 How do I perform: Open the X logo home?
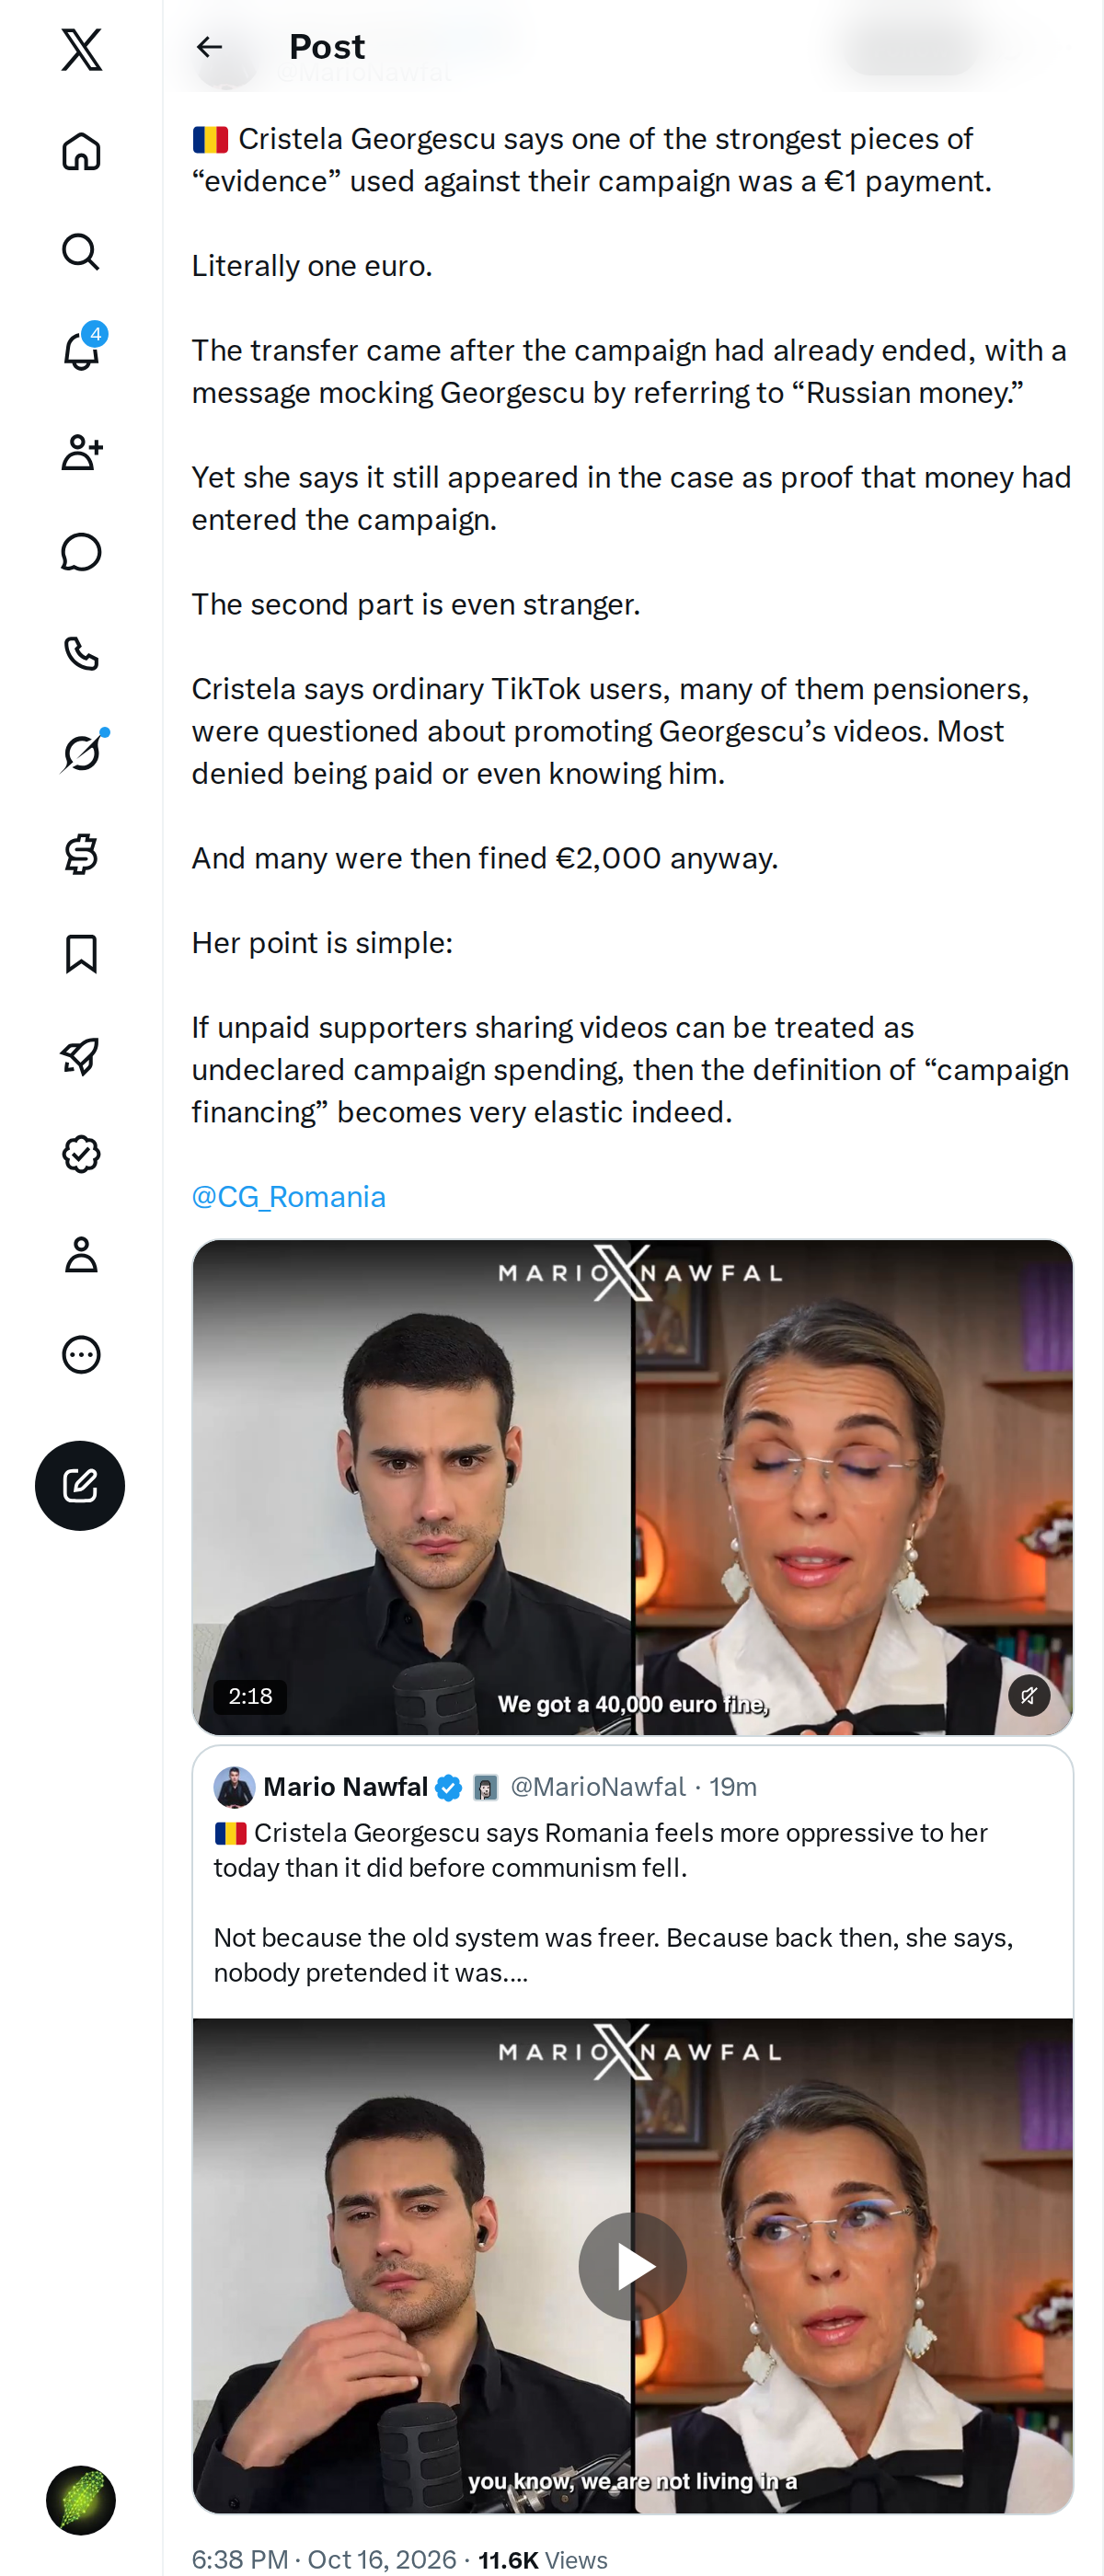pos(81,49)
